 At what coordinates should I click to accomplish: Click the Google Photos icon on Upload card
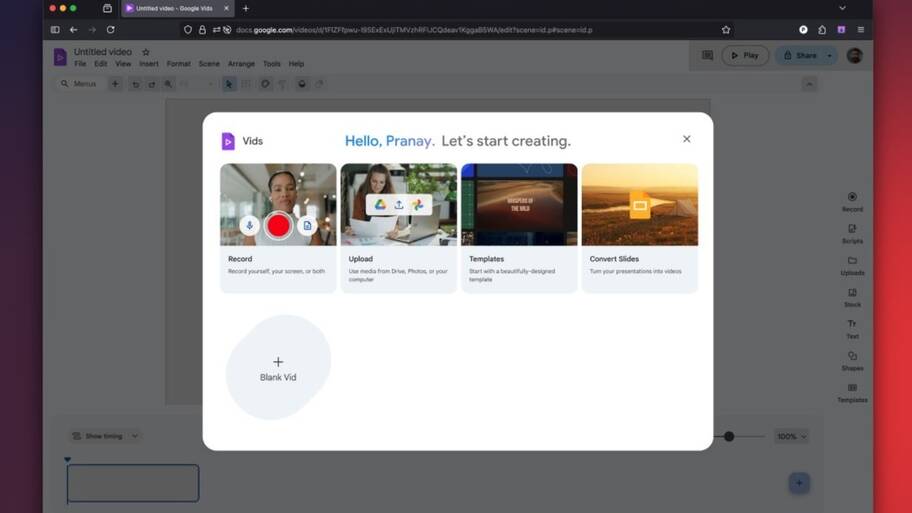(418, 204)
